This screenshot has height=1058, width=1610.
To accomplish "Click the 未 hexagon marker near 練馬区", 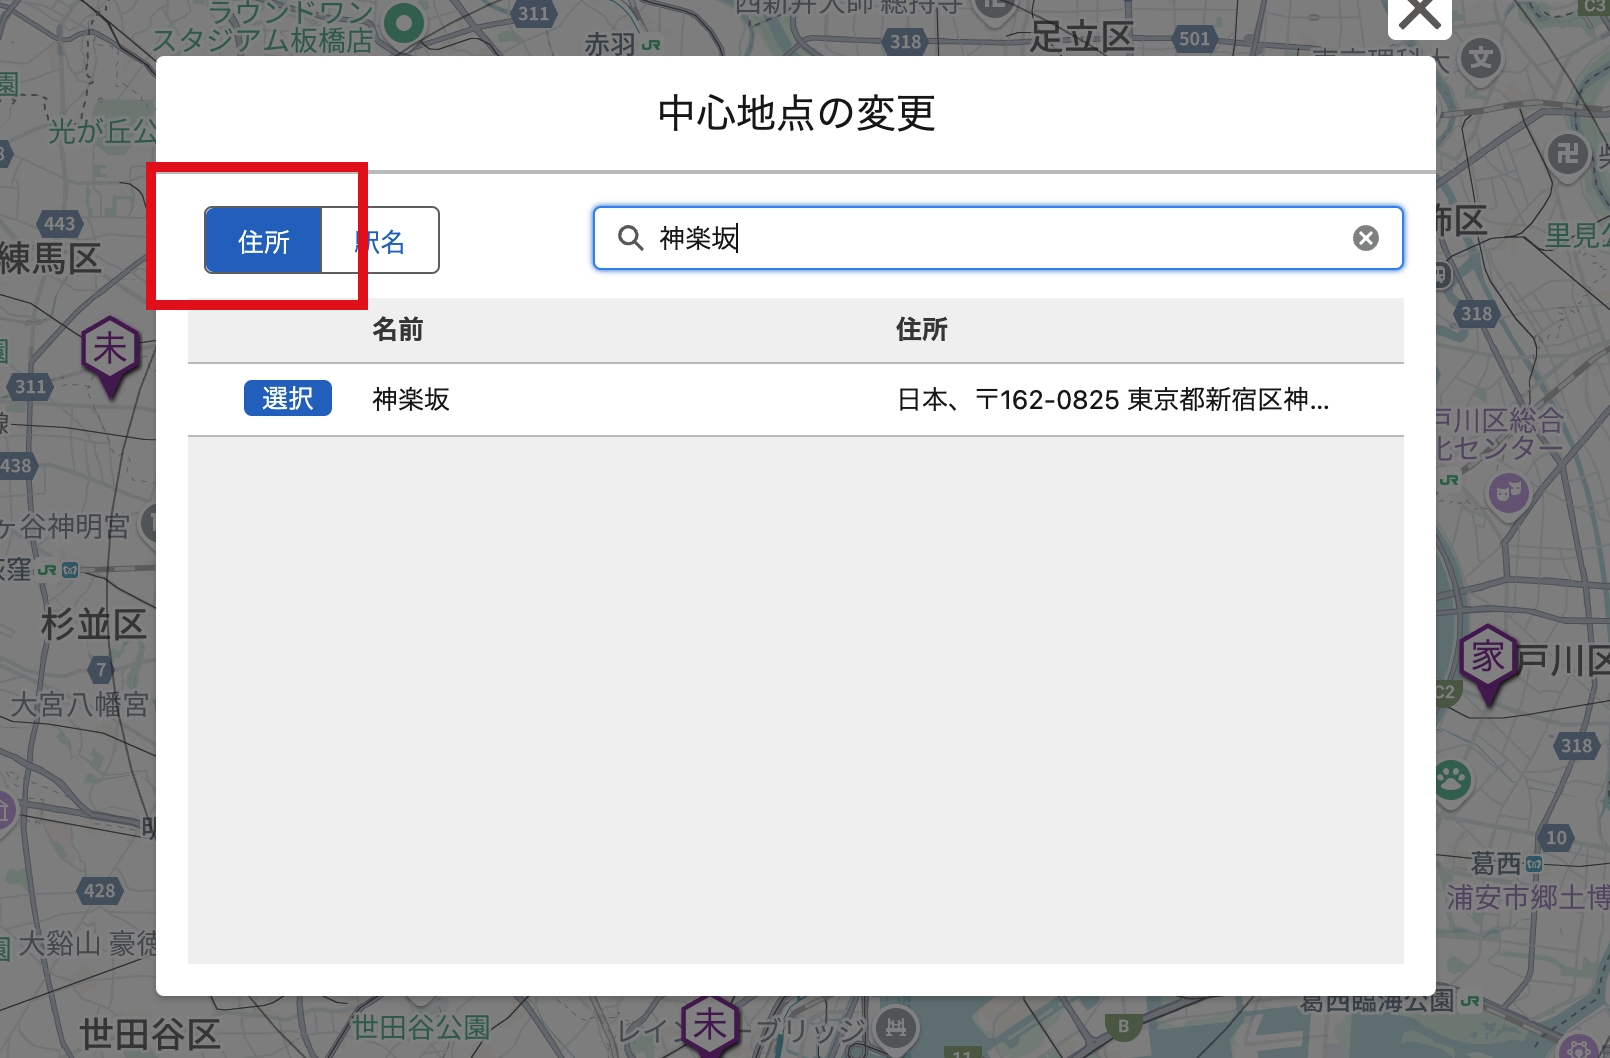I will pos(110,352).
